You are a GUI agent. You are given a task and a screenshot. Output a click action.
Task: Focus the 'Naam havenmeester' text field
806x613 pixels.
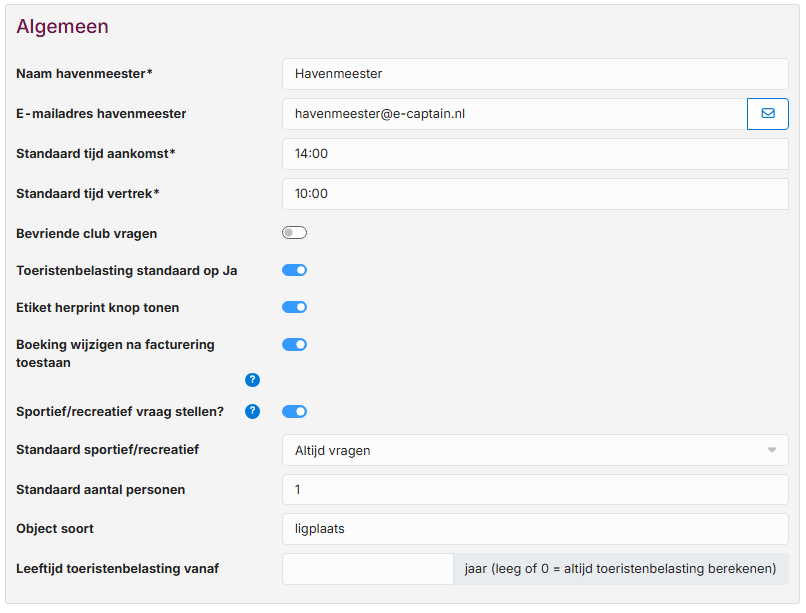[535, 74]
